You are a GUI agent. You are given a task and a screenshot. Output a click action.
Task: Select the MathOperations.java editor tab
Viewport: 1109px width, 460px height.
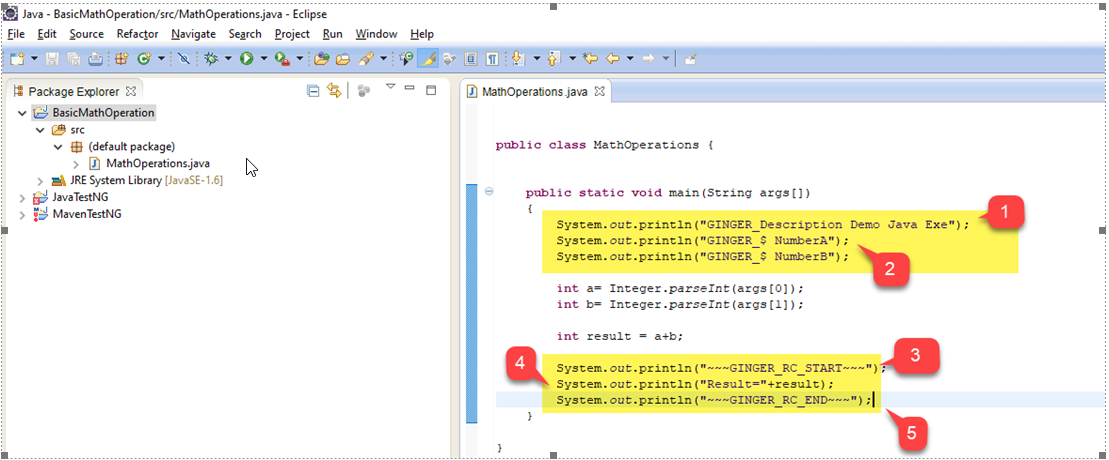[535, 91]
